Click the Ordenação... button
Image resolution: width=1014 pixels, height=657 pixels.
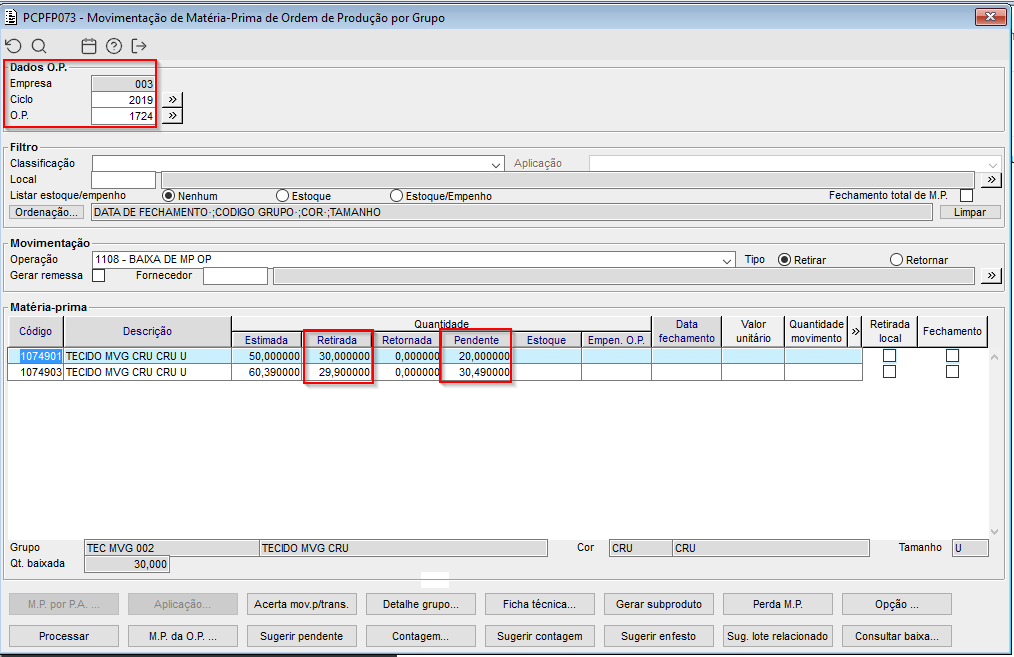coord(47,212)
